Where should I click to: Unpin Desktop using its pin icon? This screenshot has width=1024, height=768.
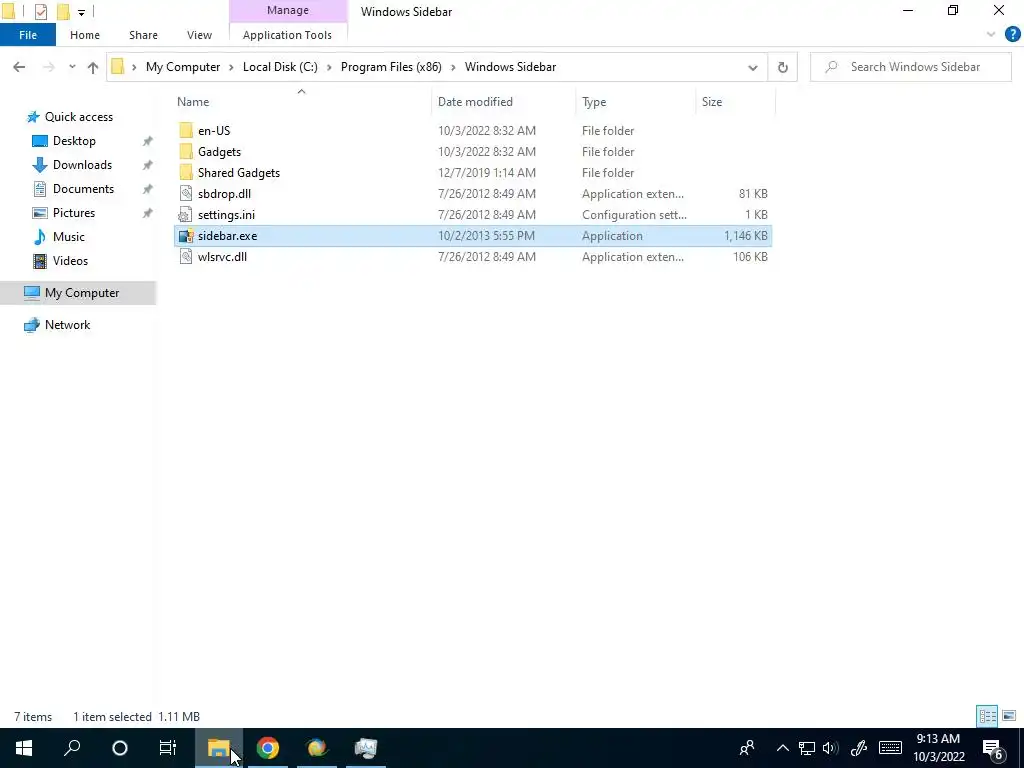pyautogui.click(x=148, y=141)
